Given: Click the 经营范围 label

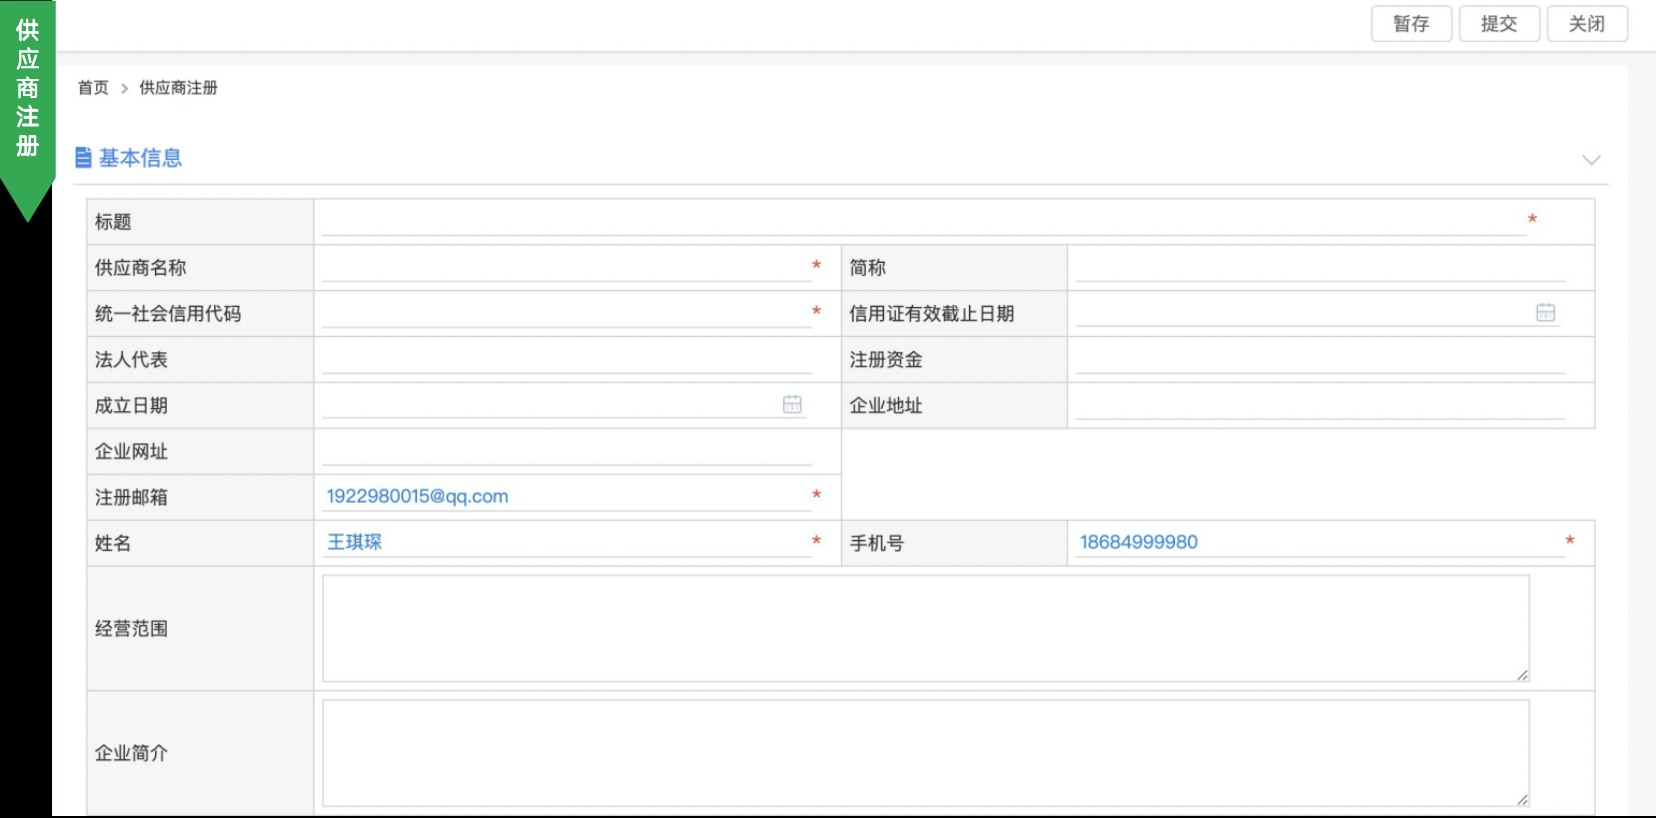Looking at the screenshot, I should 131,629.
